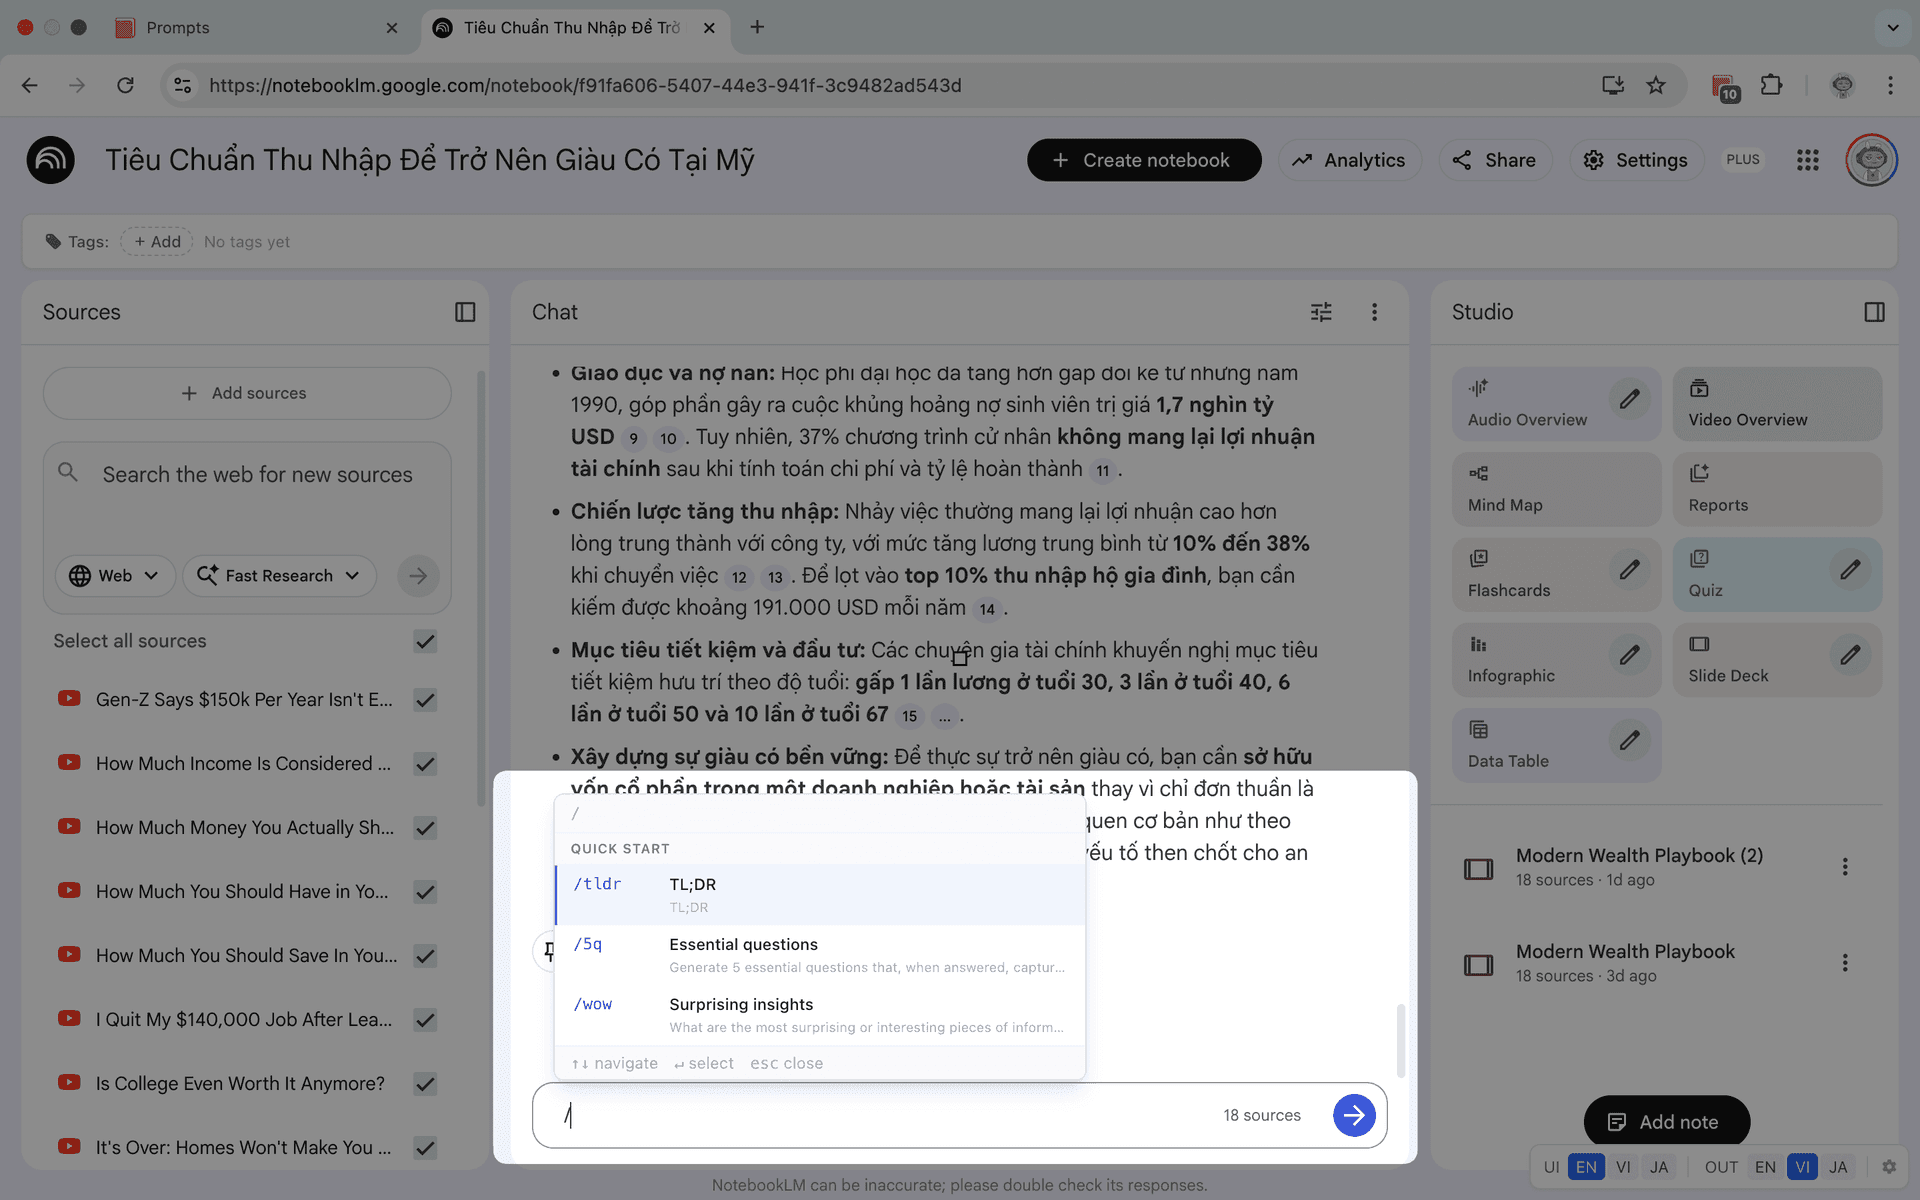Expand the Fast Research dropdown
The width and height of the screenshot is (1920, 1200).
click(279, 575)
